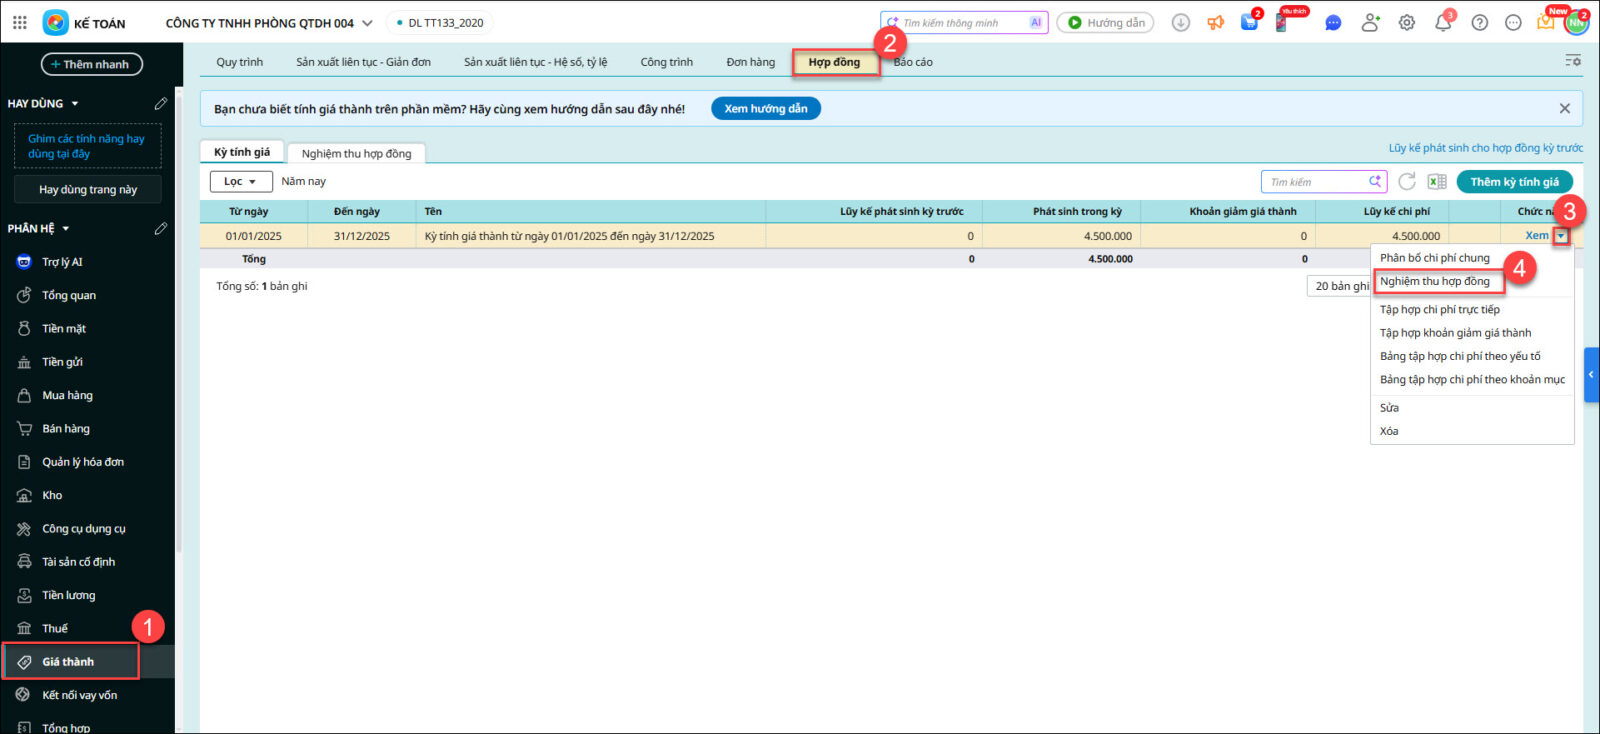The width and height of the screenshot is (1600, 734).
Task: Open company name dropdown chevron
Action: click(367, 23)
